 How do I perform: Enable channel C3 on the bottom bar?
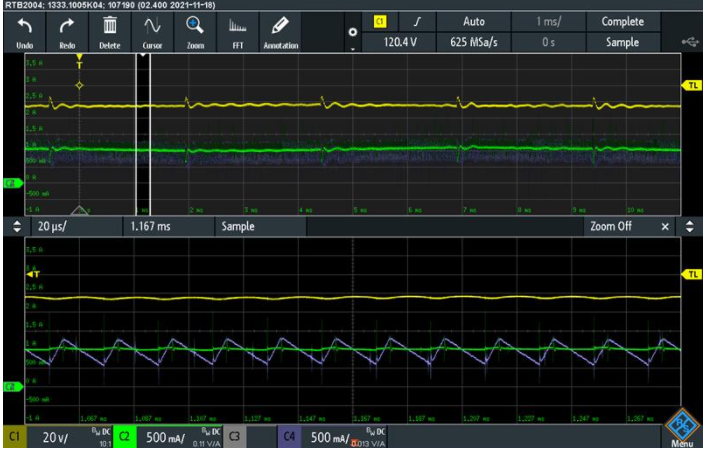(x=234, y=437)
